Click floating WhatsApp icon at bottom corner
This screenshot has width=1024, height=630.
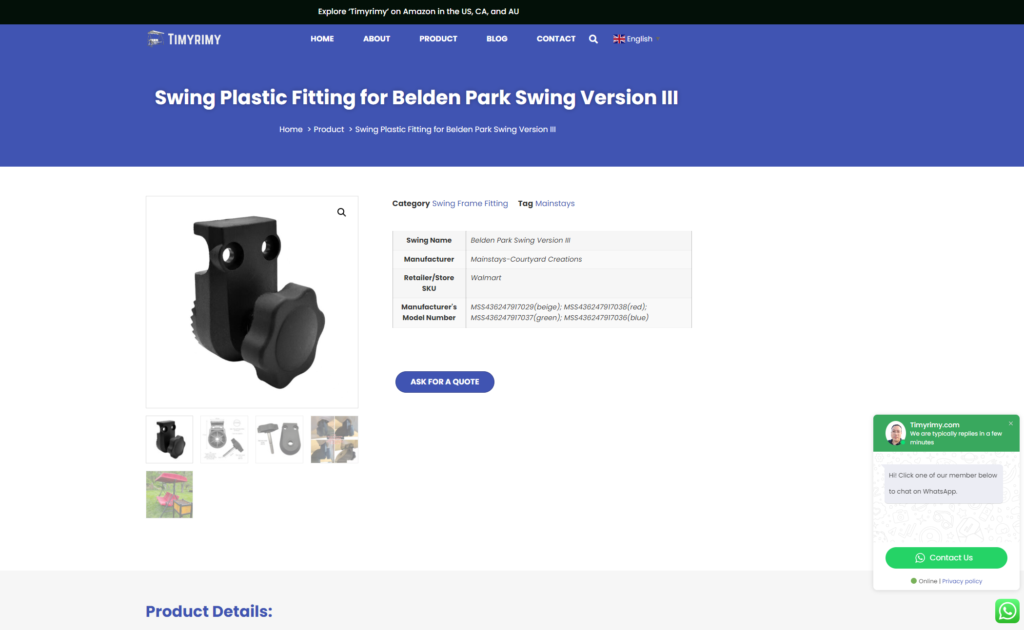coord(1007,611)
